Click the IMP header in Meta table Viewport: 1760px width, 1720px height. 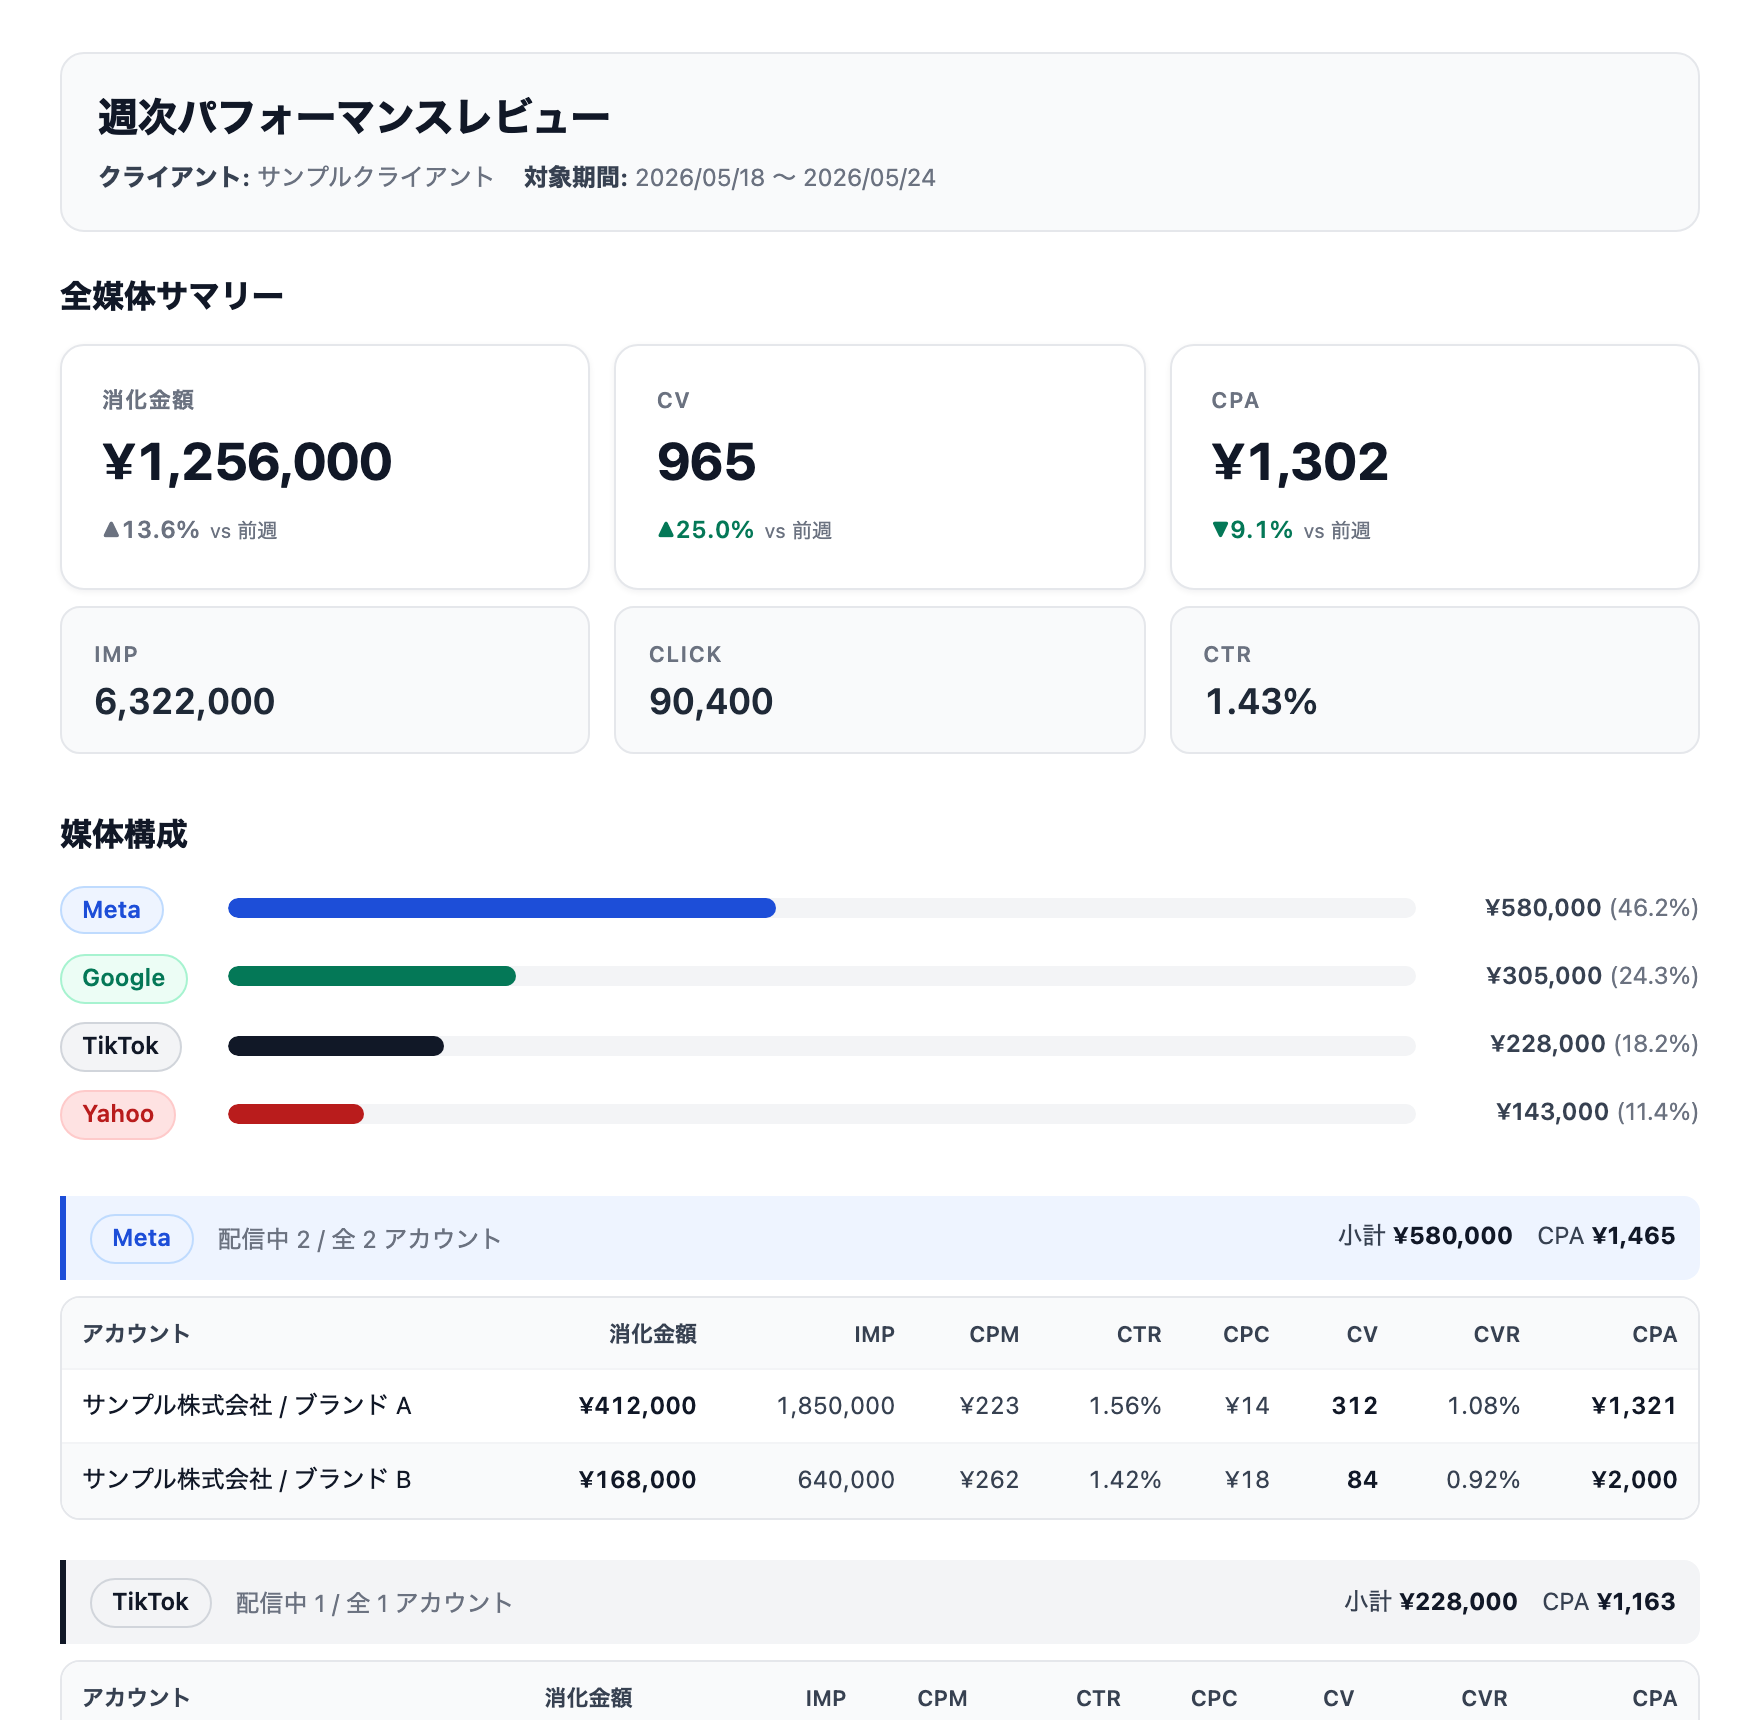874,1334
